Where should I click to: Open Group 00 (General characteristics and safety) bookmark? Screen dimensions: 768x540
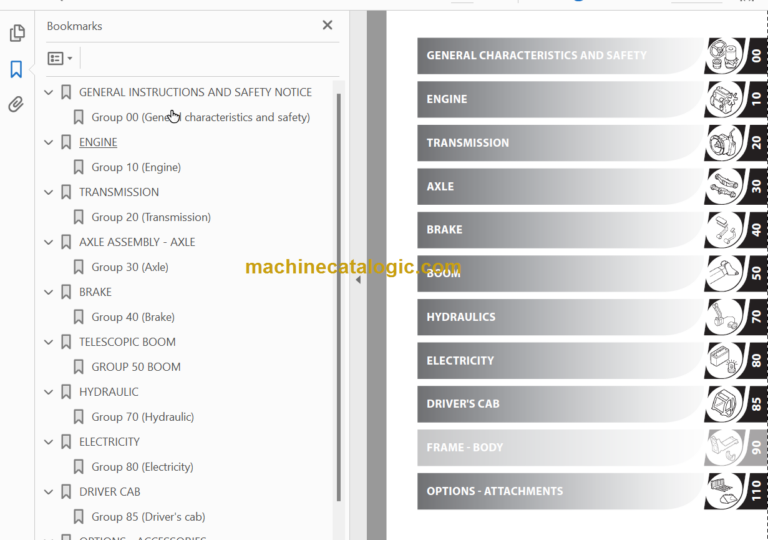pyautogui.click(x=201, y=117)
